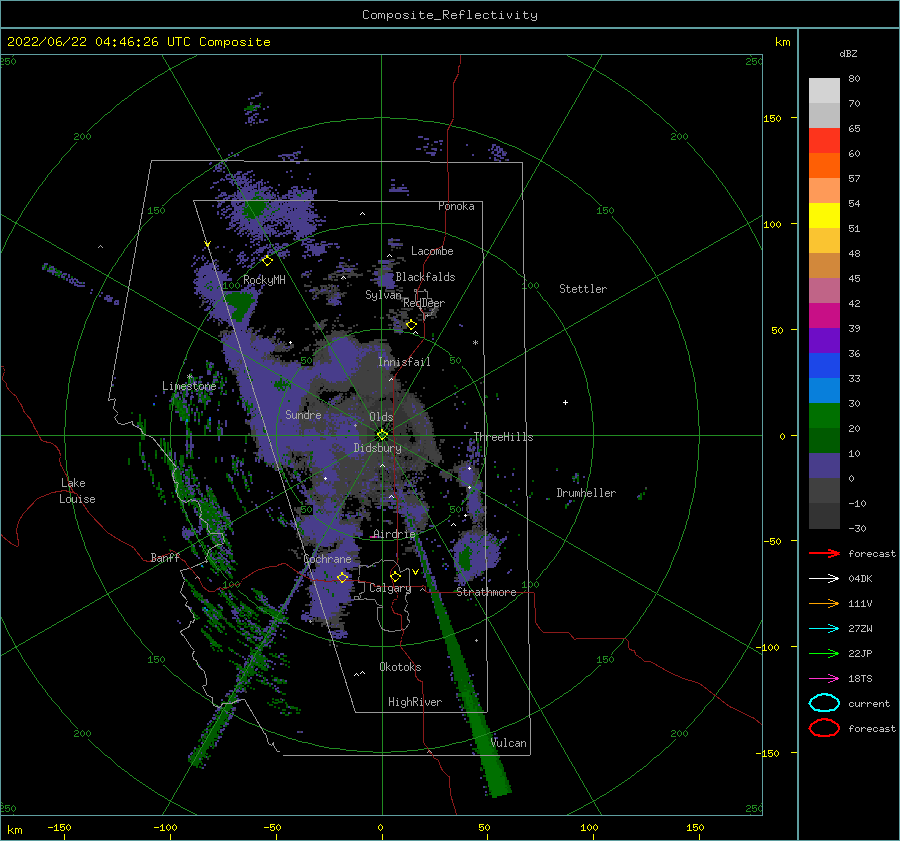
Task: Click the green echo cell north of Strathmore
Action: tap(465, 557)
